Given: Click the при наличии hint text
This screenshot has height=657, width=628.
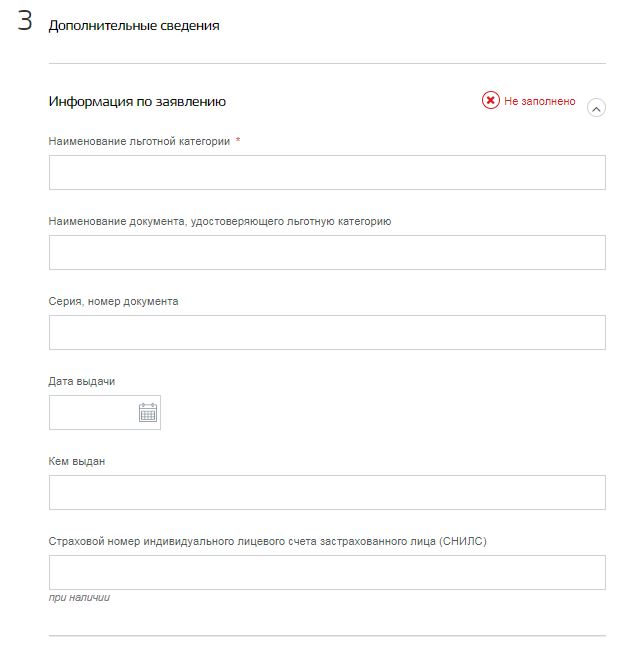Looking at the screenshot, I should [79, 598].
